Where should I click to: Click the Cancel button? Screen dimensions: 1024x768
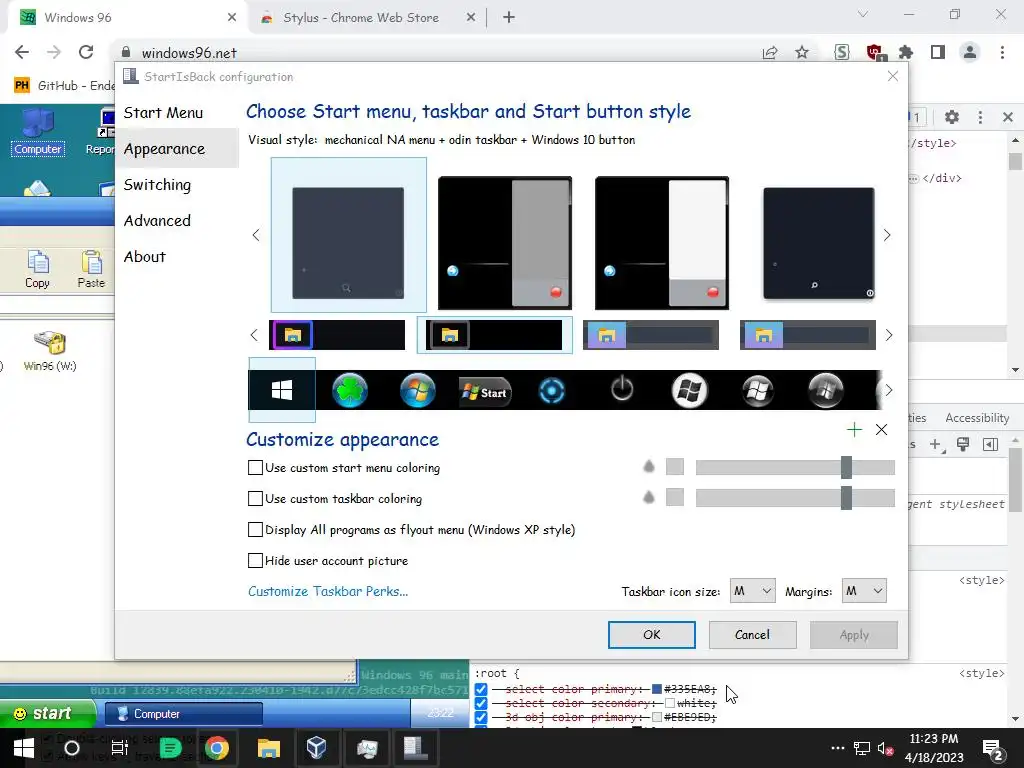[x=752, y=634]
